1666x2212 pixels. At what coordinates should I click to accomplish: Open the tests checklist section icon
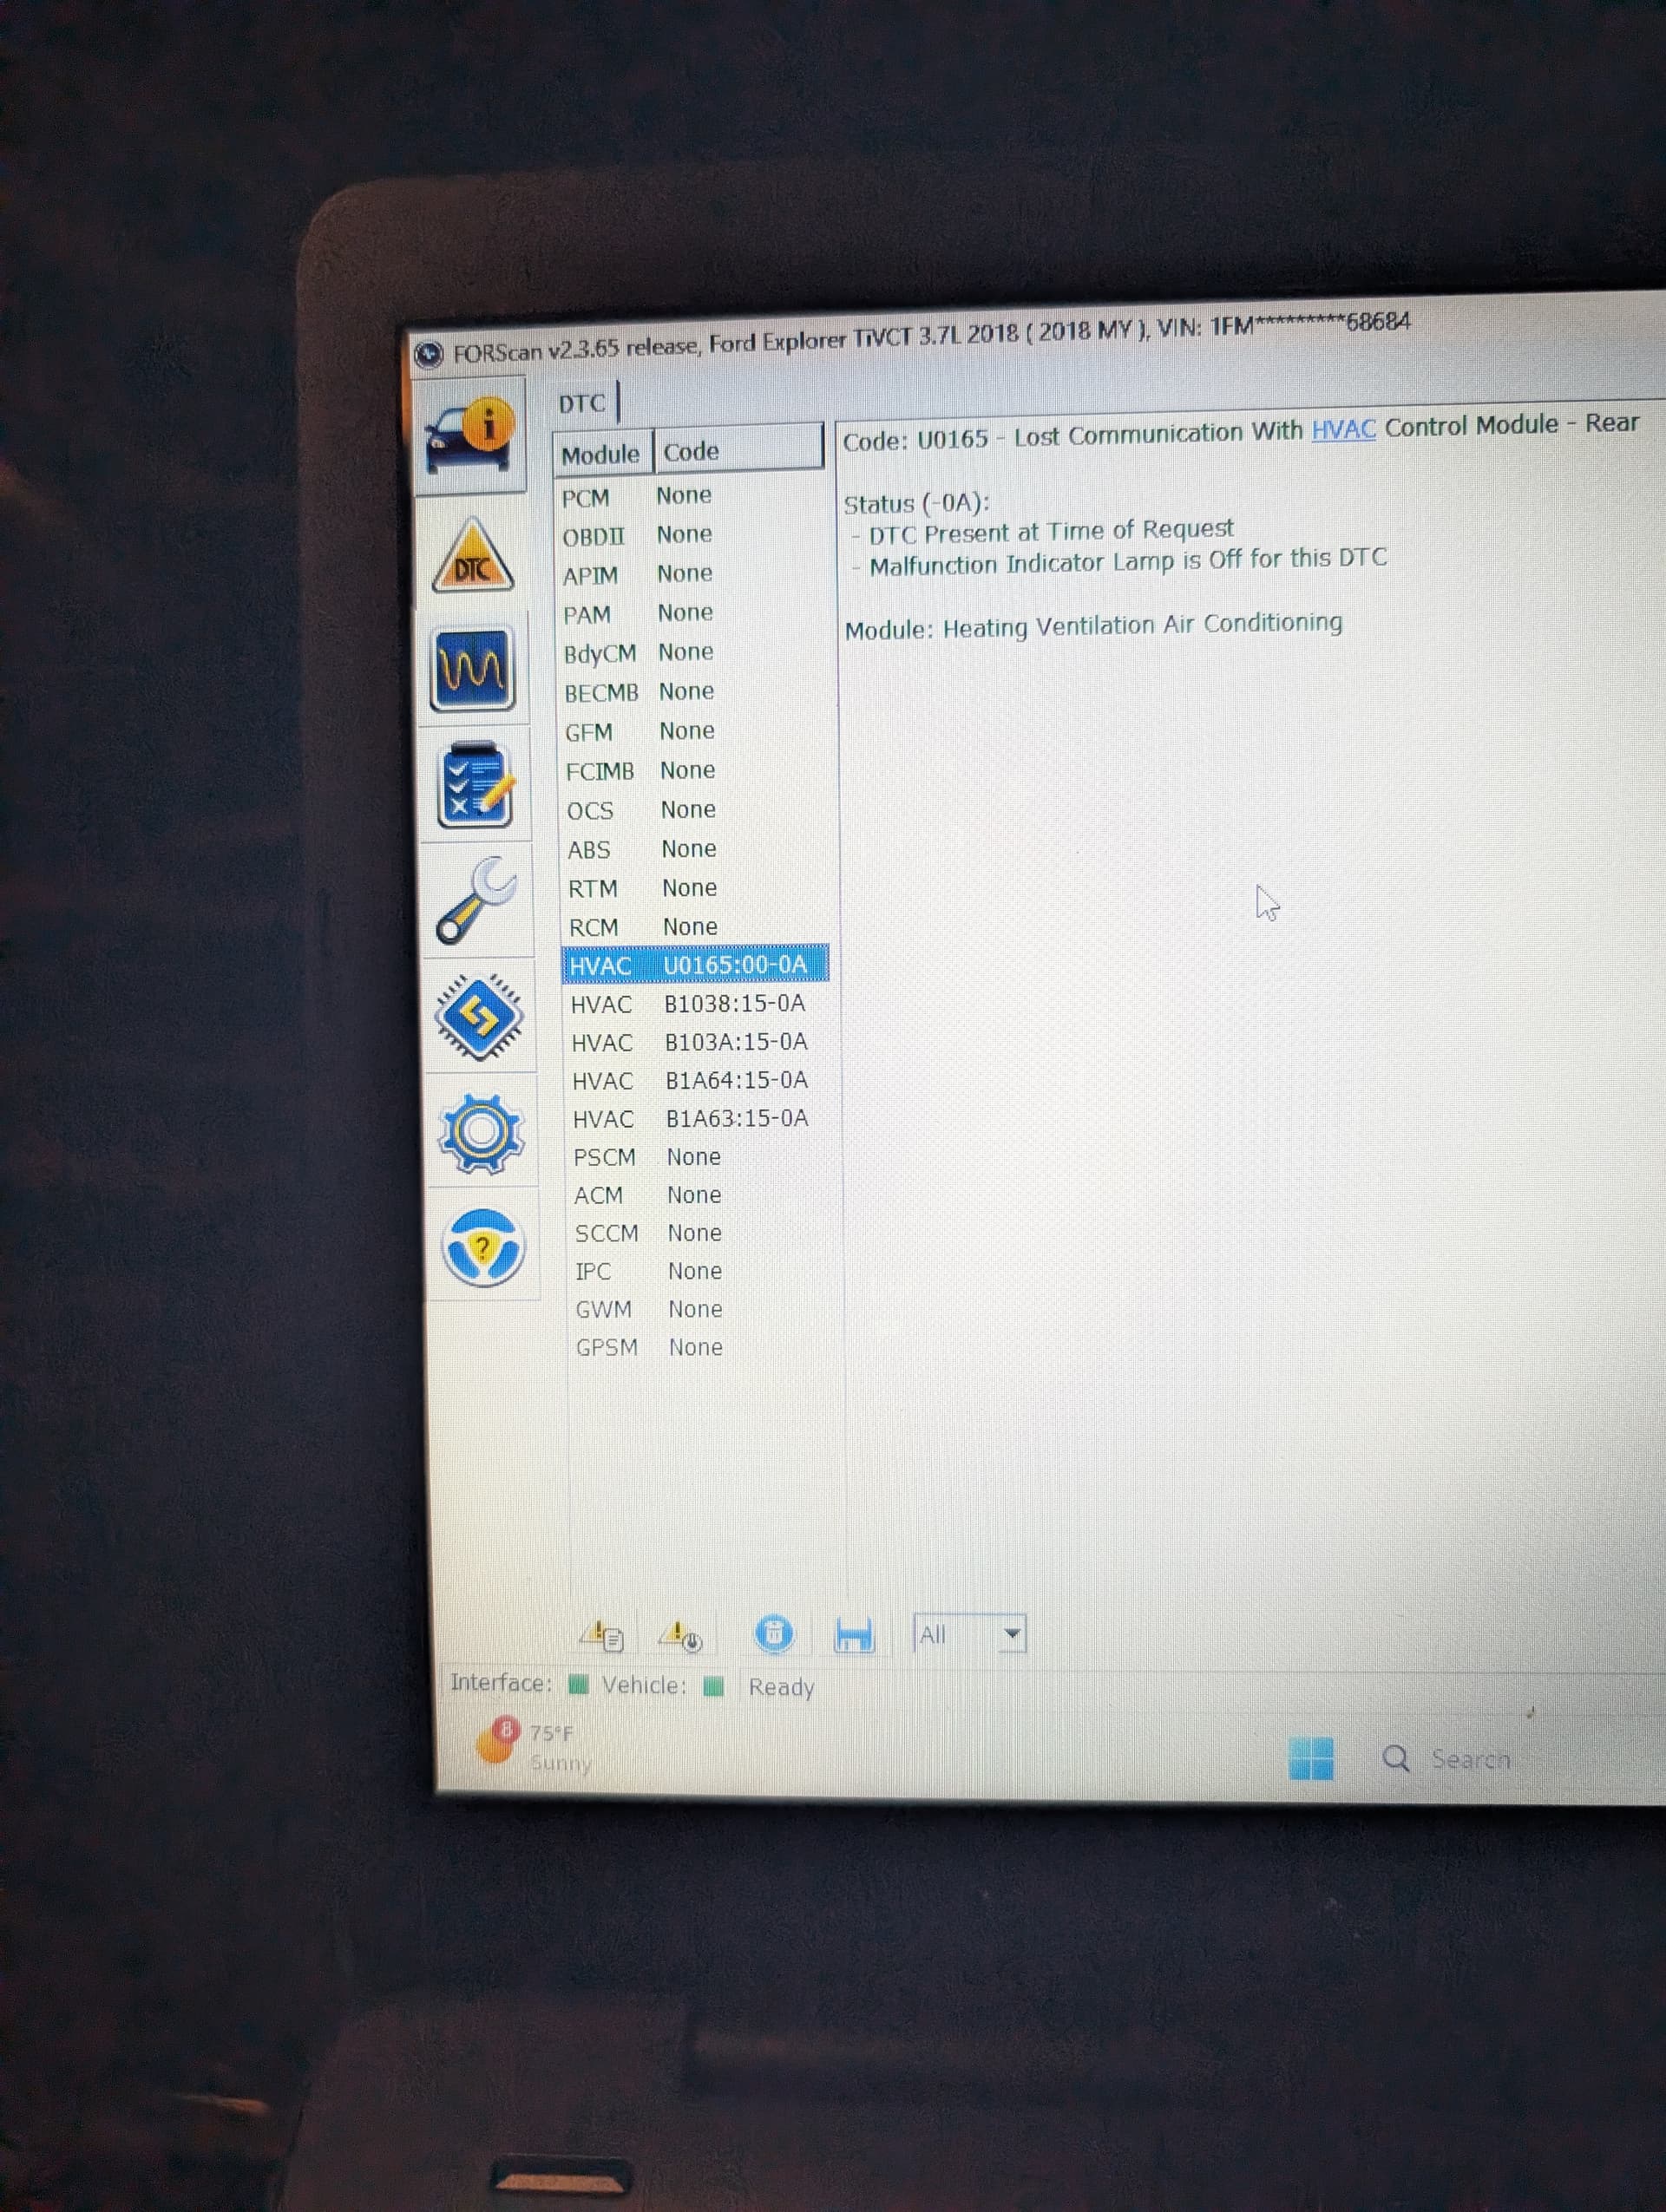476,785
